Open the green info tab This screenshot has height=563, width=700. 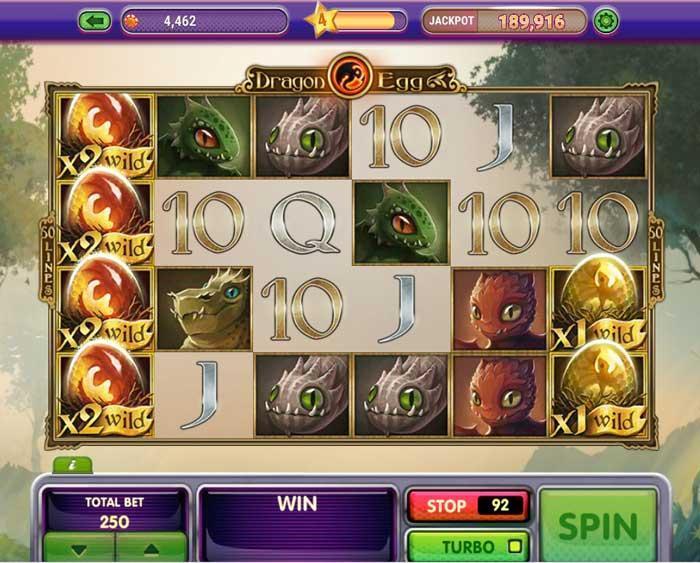(x=73, y=465)
